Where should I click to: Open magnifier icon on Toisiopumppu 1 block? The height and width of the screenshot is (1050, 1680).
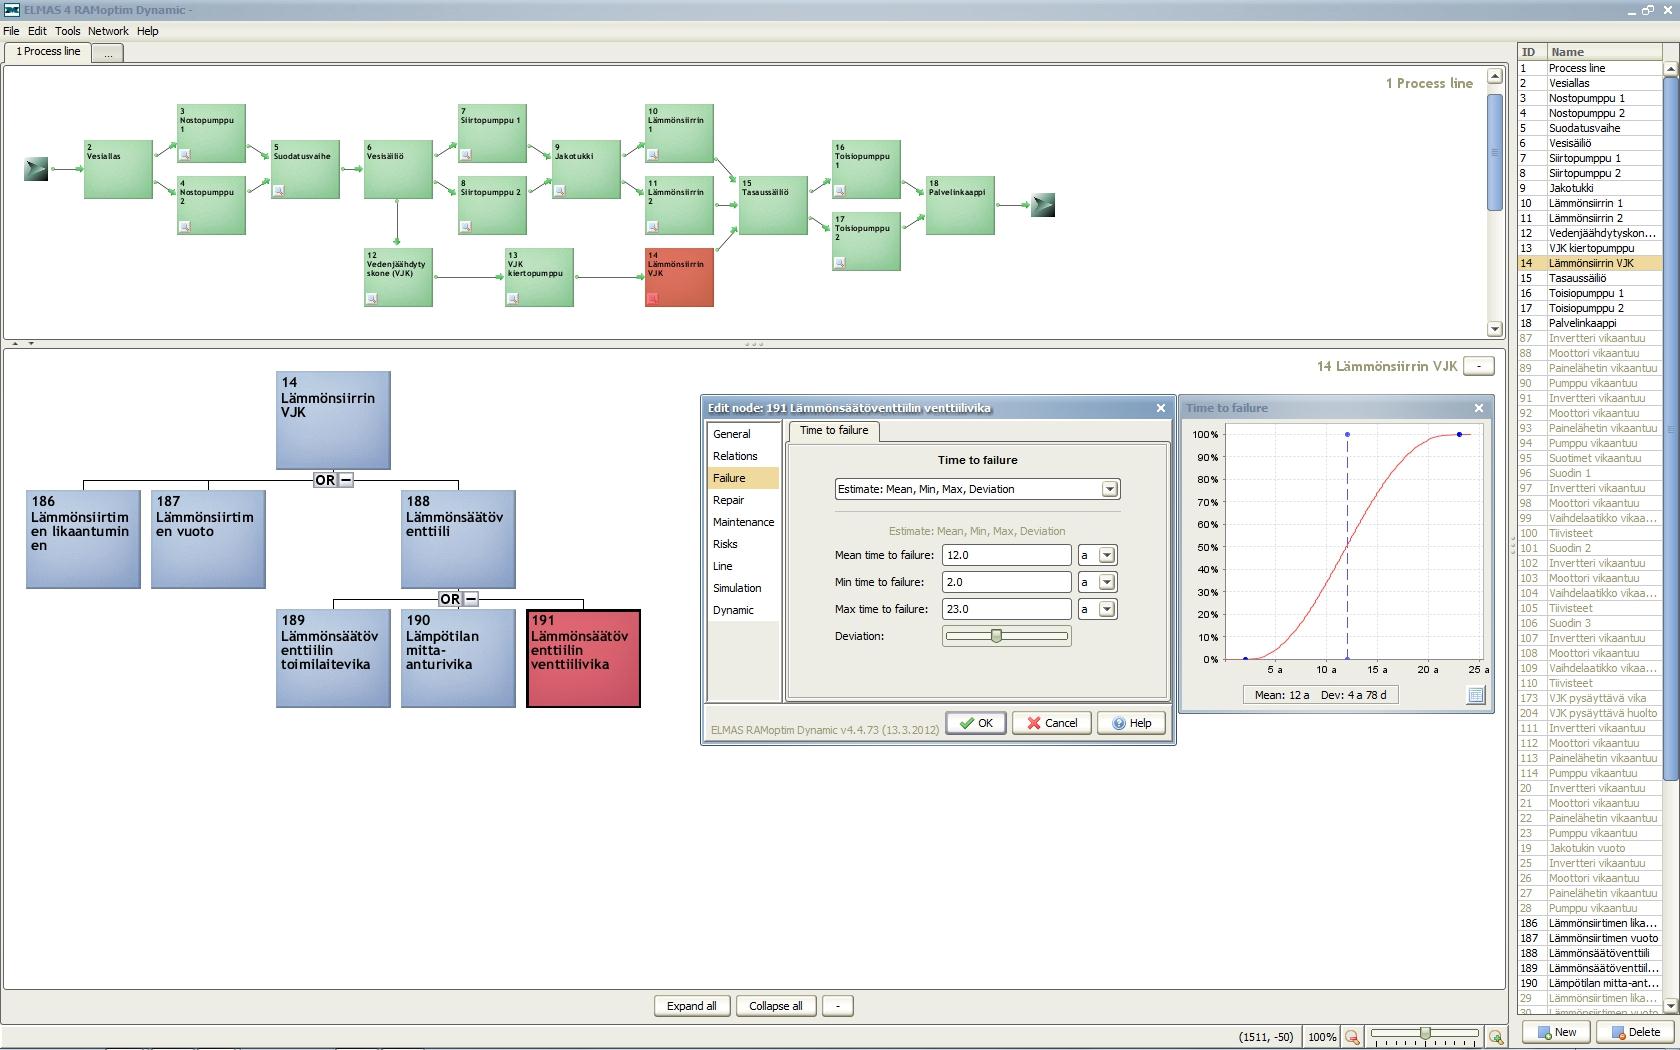(840, 190)
